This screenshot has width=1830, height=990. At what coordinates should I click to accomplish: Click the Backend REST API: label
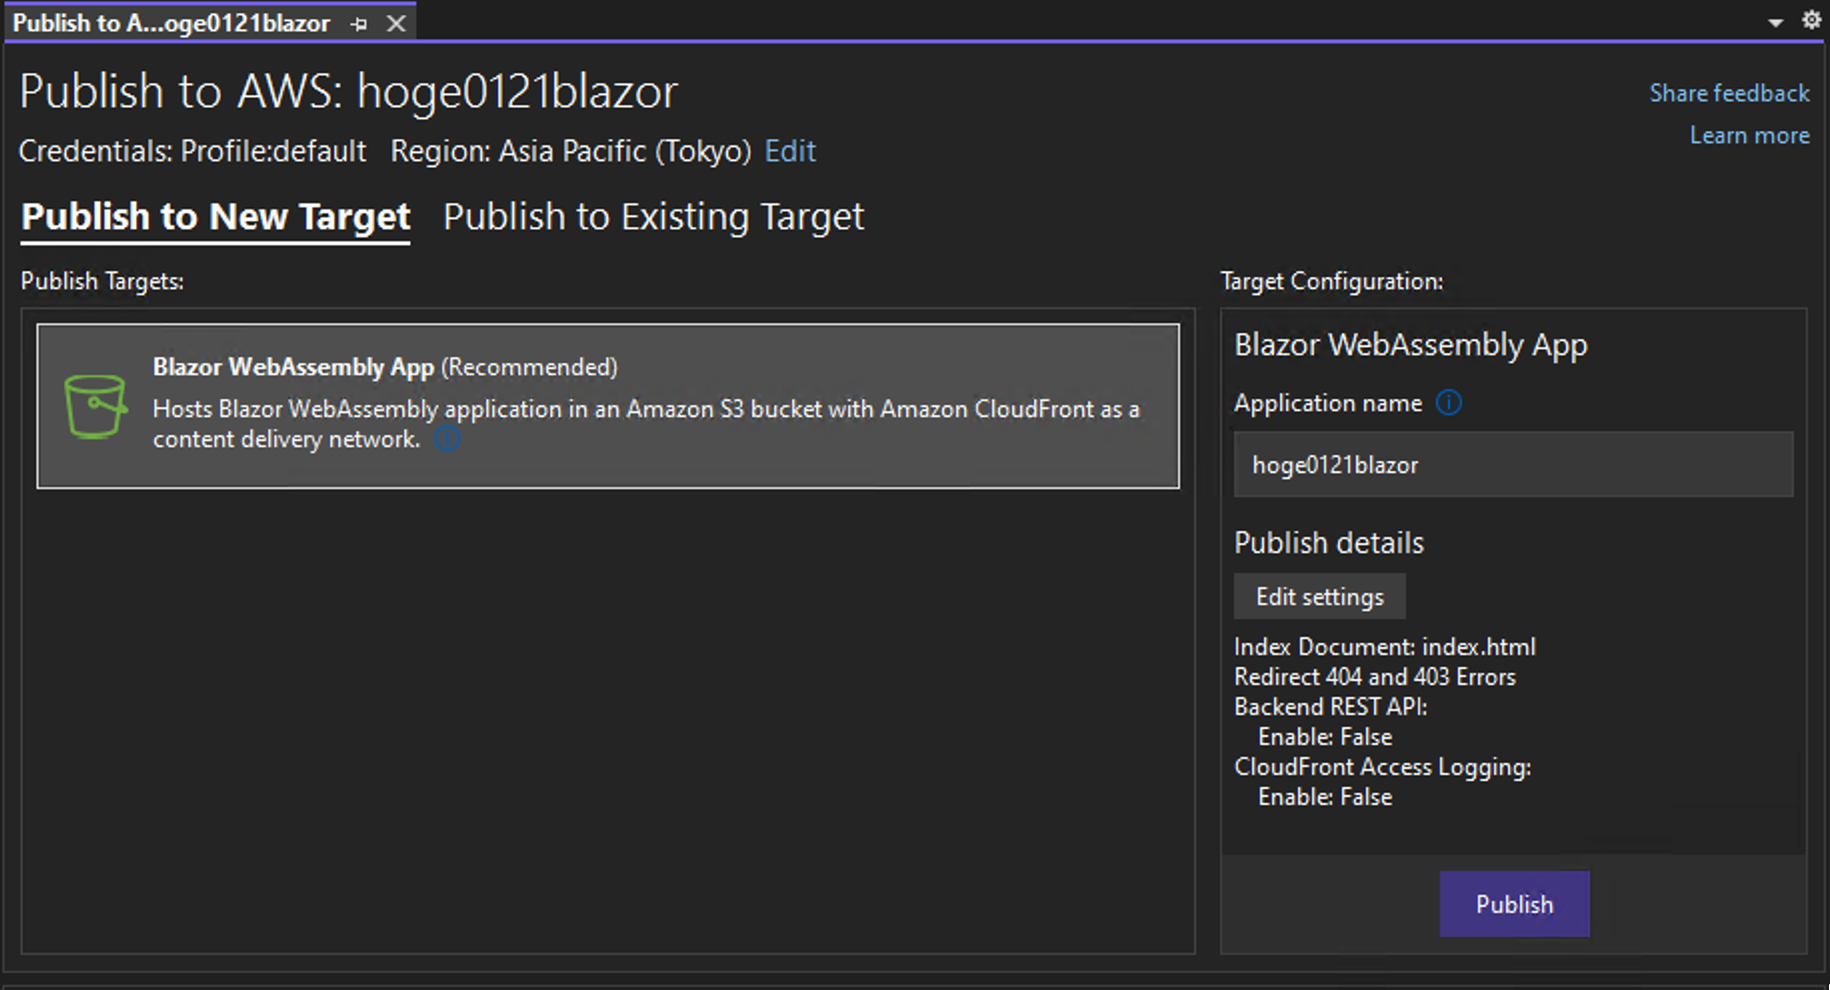point(1330,707)
